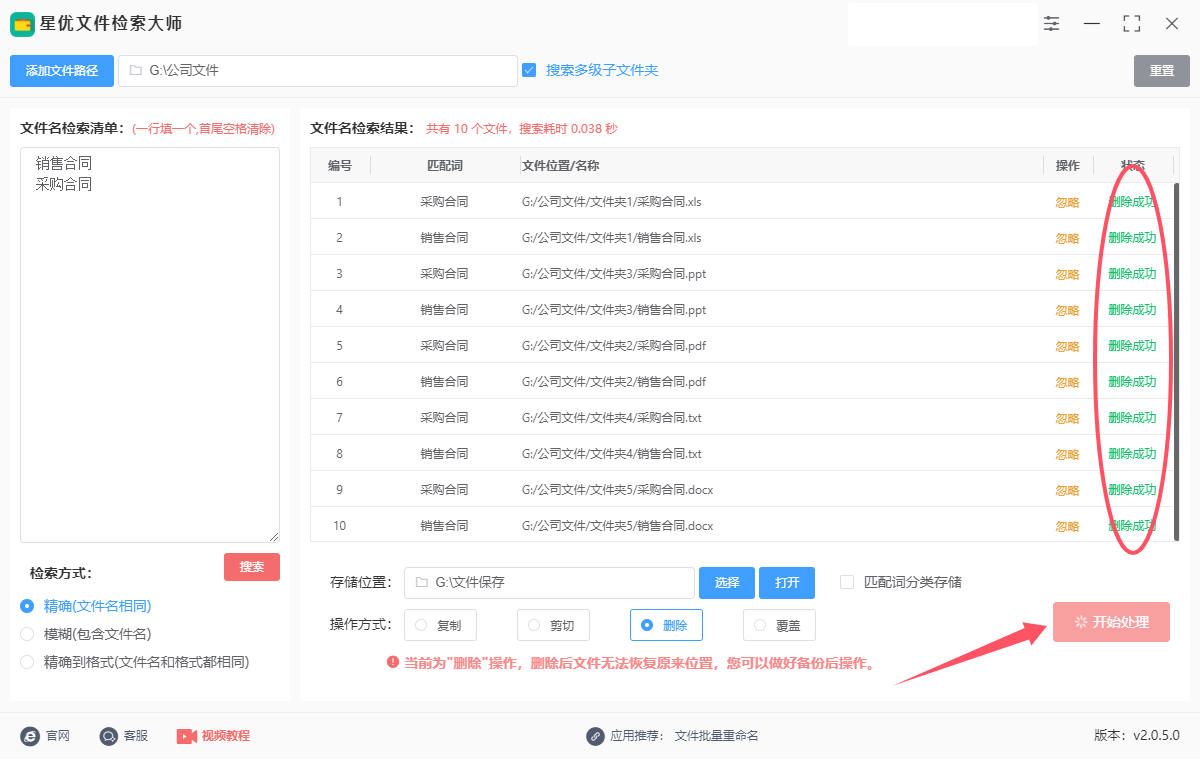Choose the 复制 operation mode
The image size is (1200, 760).
(x=440, y=625)
